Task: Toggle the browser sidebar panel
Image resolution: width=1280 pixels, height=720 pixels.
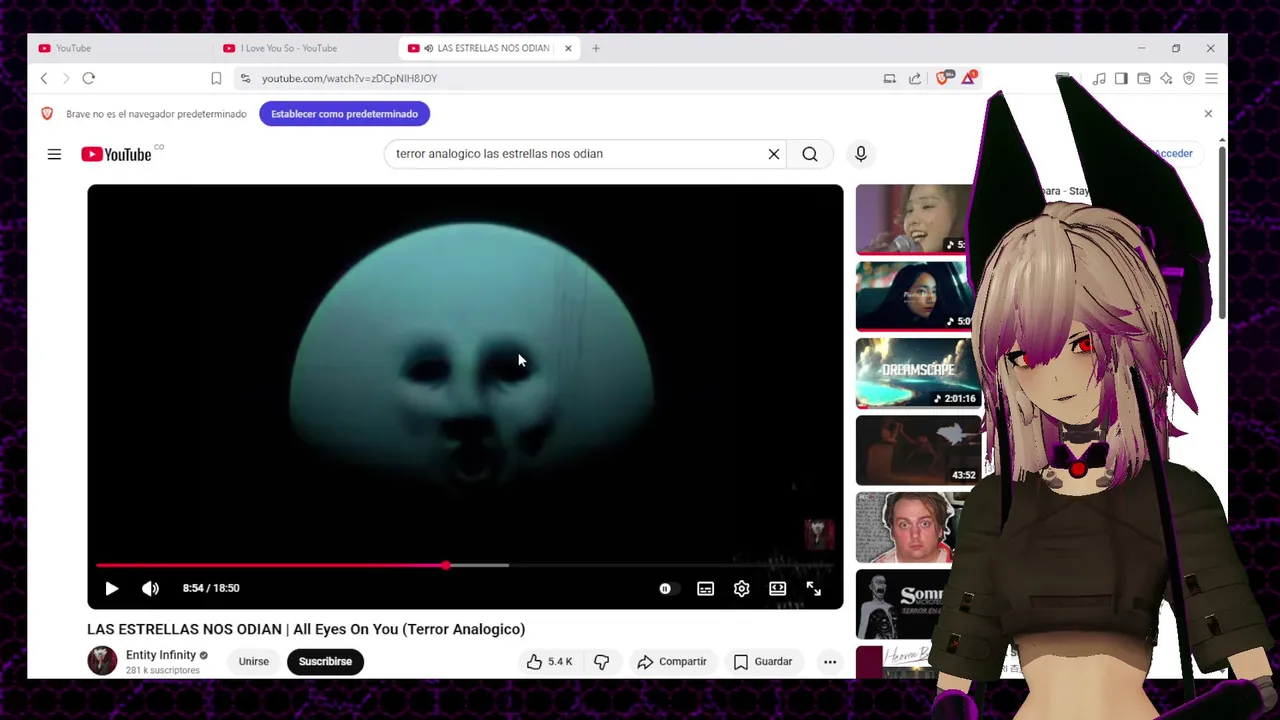Action: pos(1121,78)
